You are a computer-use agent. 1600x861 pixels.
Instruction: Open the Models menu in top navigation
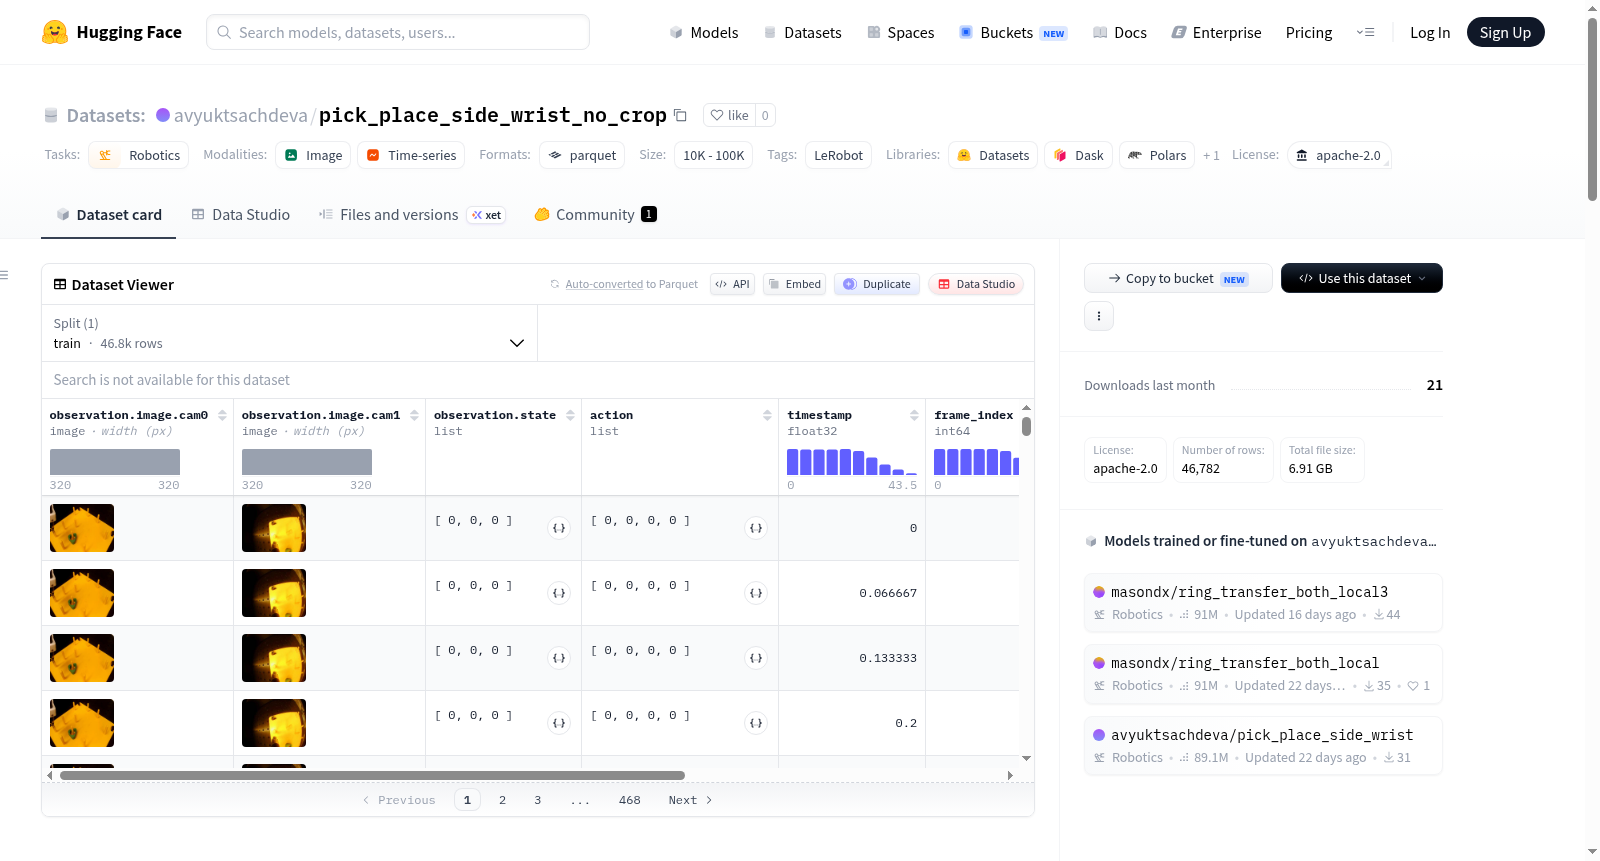click(x=704, y=32)
